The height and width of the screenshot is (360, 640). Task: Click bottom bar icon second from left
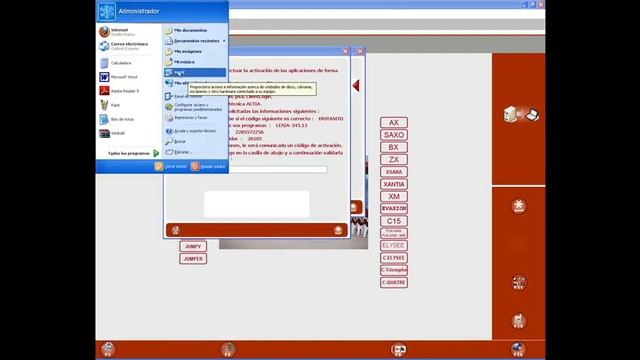(x=228, y=349)
